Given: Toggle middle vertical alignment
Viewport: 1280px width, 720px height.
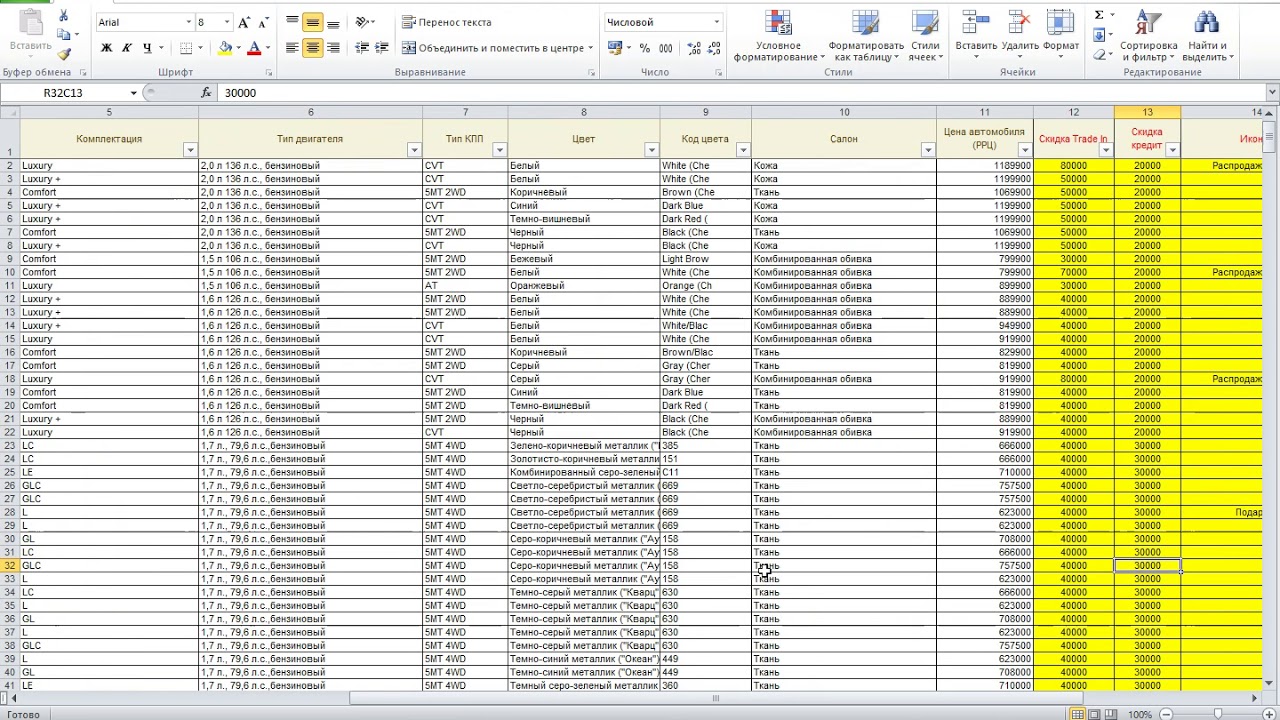Looking at the screenshot, I should [312, 22].
